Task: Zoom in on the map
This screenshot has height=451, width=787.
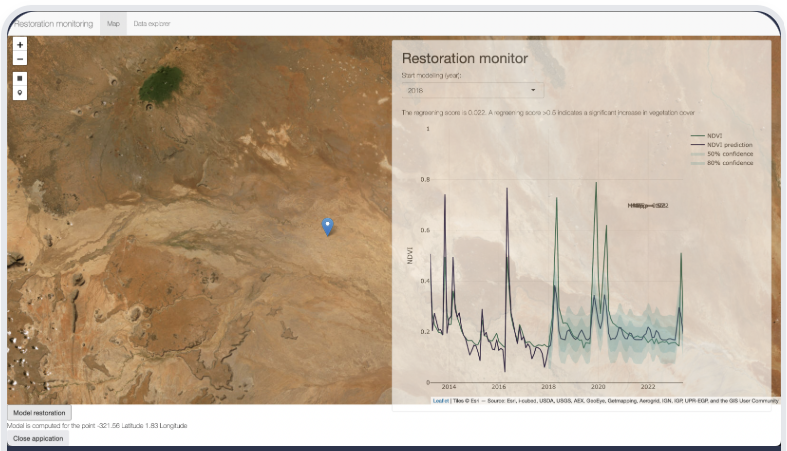Action: [20, 45]
